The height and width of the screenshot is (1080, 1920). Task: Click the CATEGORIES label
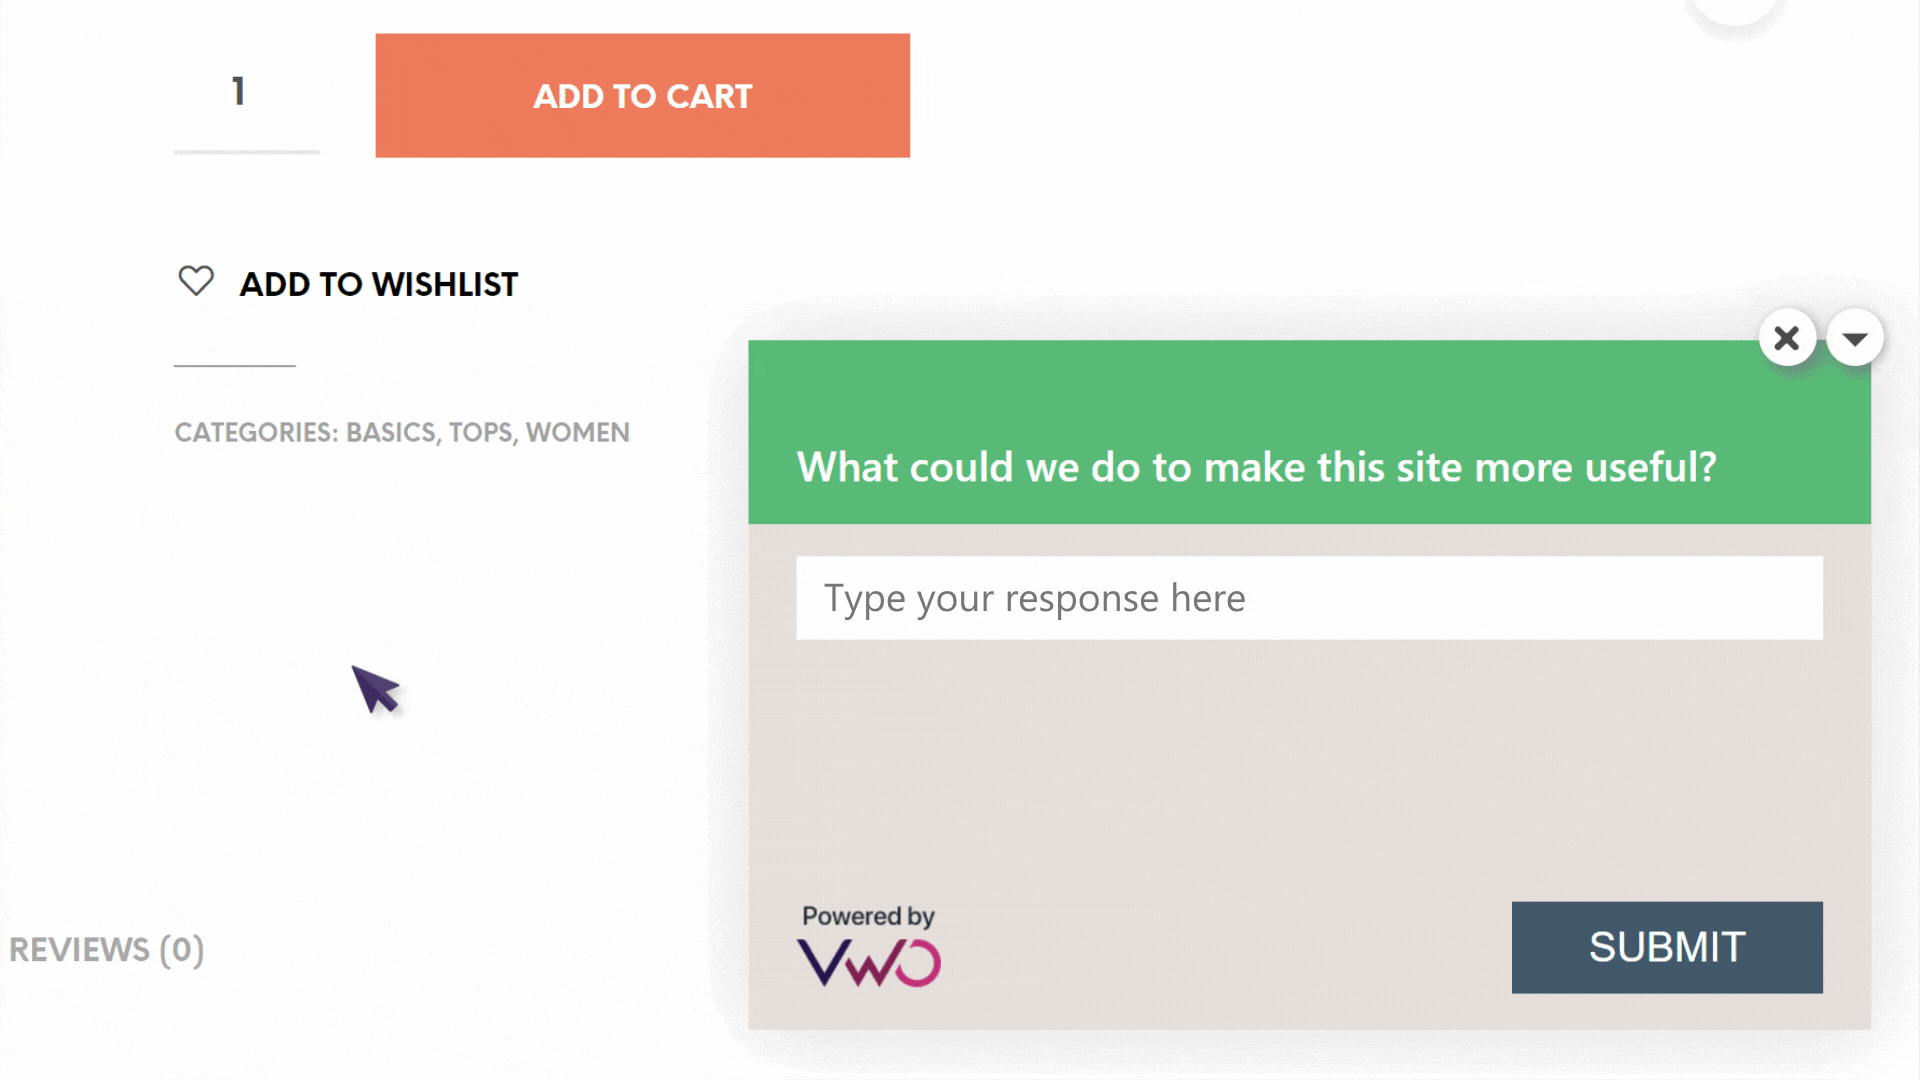(256, 432)
